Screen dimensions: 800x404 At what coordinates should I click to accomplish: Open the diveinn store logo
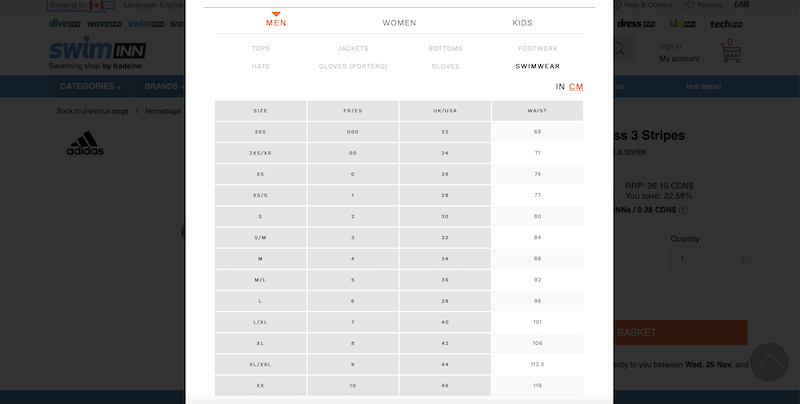tap(66, 23)
